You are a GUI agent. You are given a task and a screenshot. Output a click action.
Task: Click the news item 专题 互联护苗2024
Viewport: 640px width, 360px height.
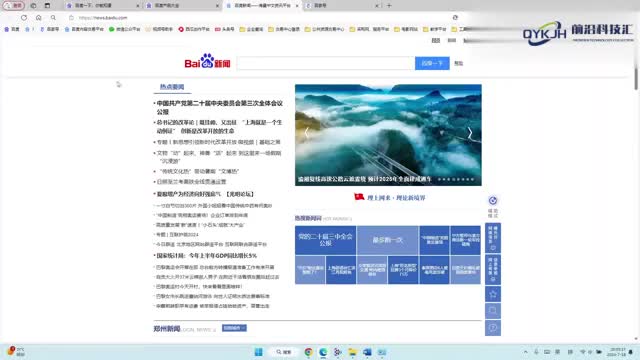pyautogui.click(x=177, y=235)
